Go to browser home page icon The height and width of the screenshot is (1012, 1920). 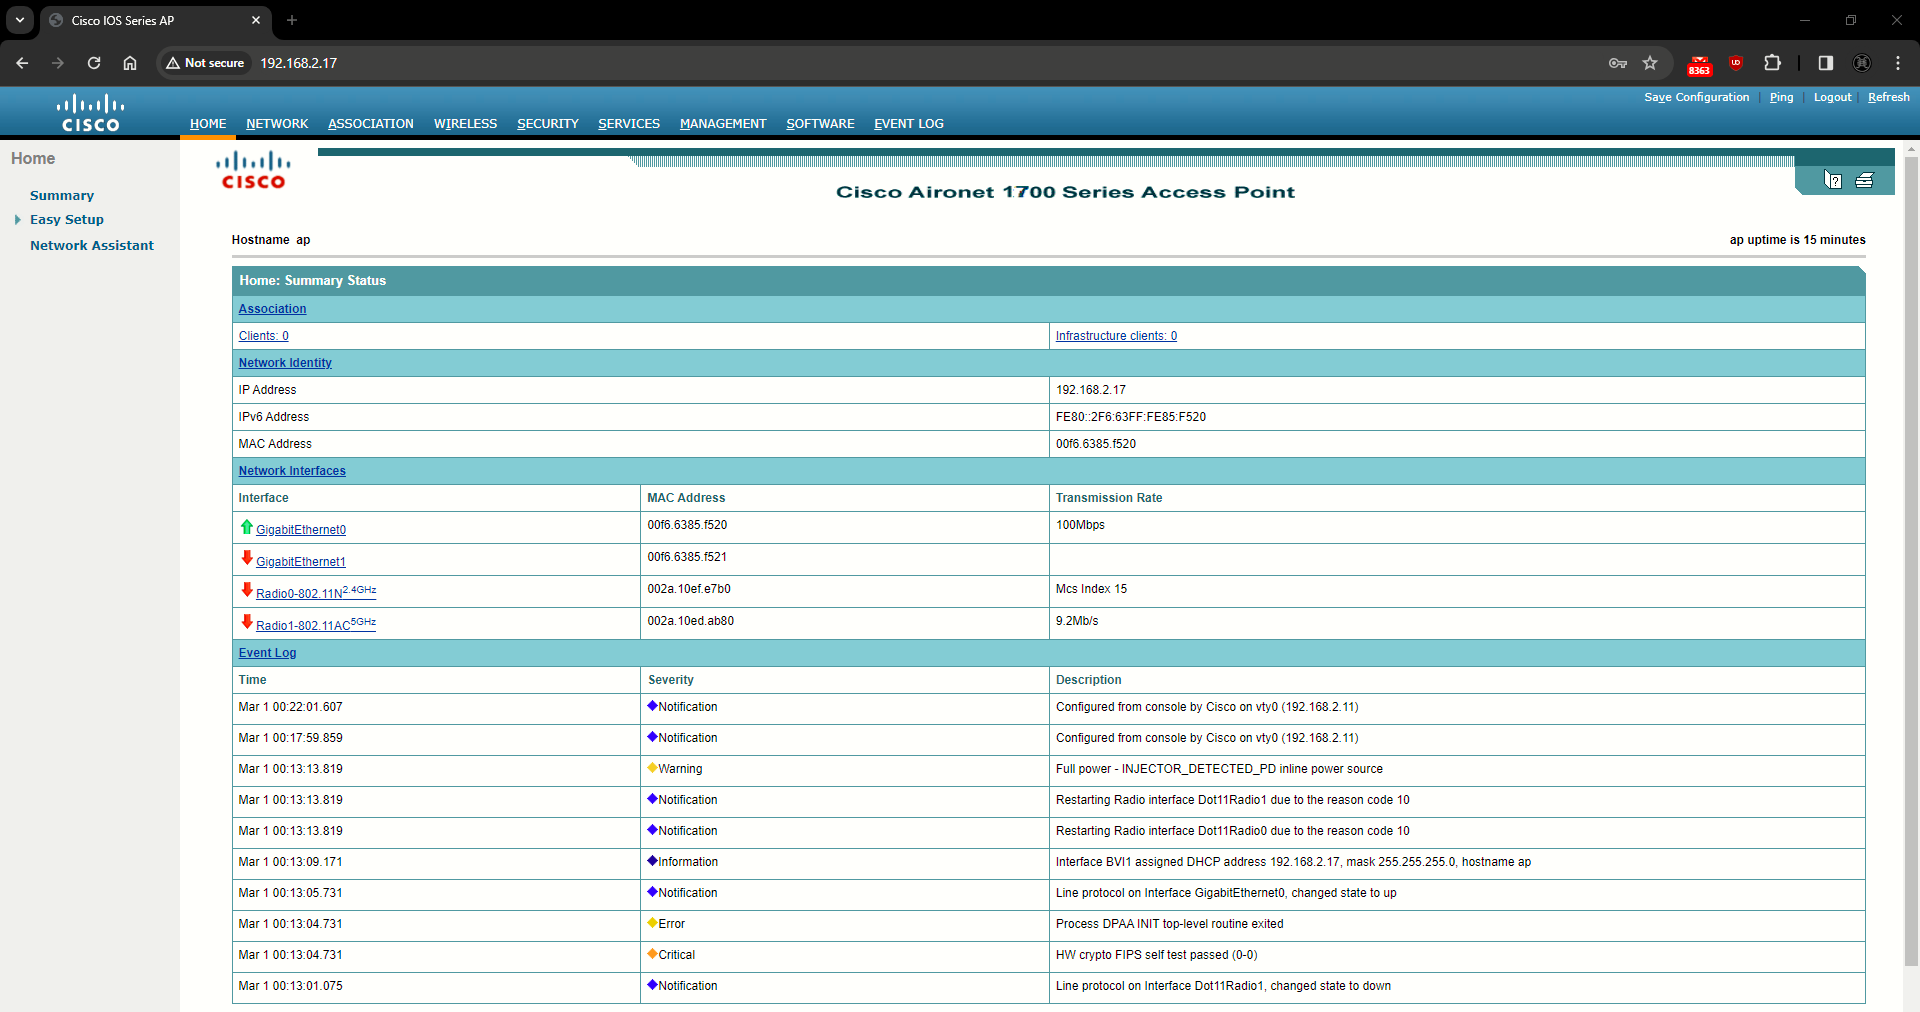tap(130, 63)
